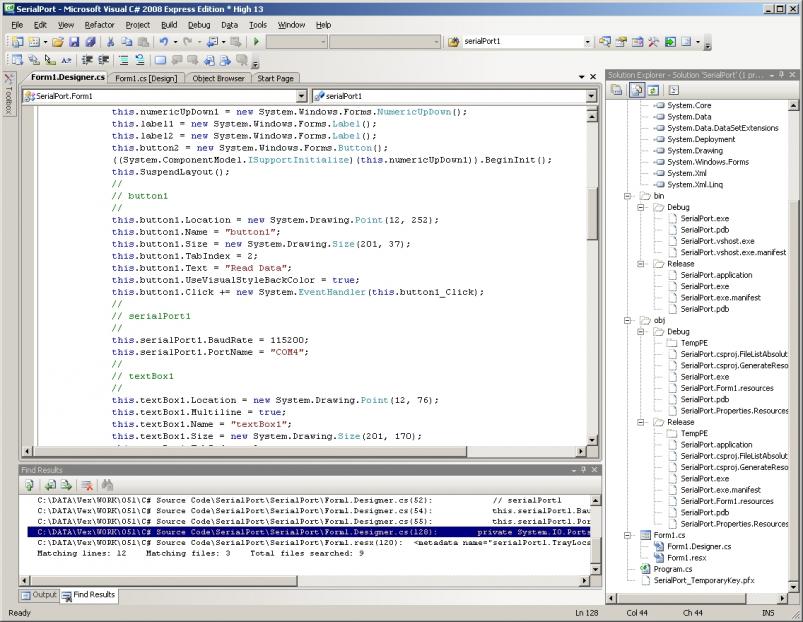Click Refresh icon in Solution Explorer toolbar
The image size is (803, 622).
click(x=651, y=90)
